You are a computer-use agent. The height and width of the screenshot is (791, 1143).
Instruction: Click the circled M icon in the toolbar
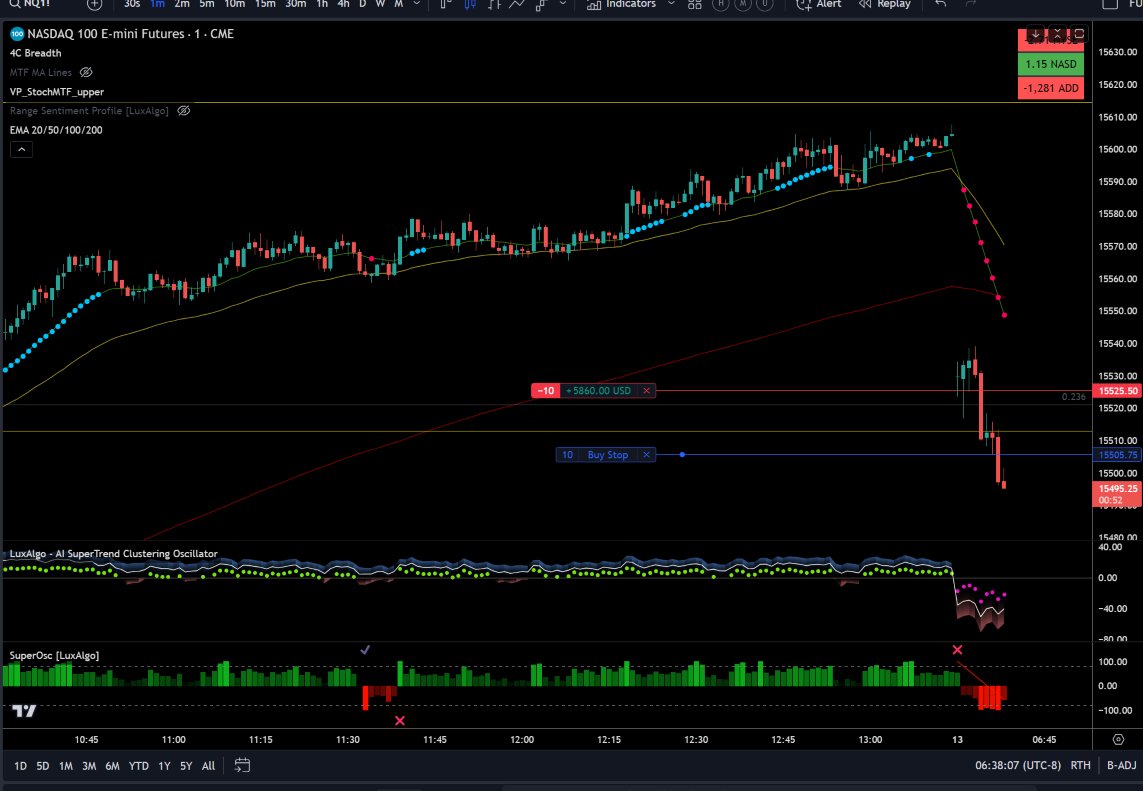coord(742,4)
